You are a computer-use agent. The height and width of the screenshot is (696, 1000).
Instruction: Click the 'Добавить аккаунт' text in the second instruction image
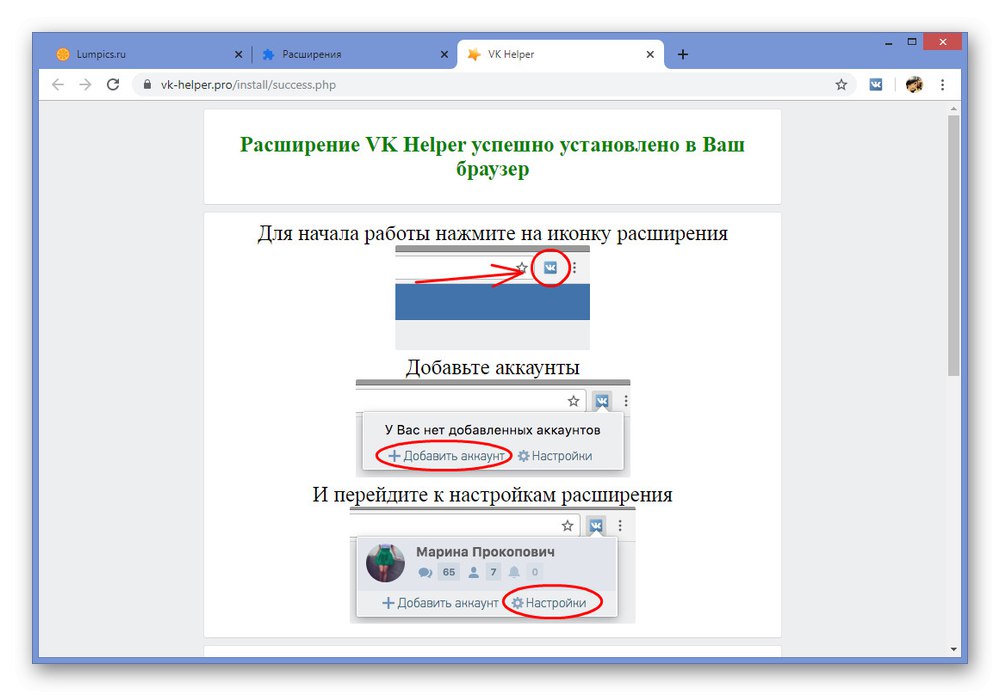(453, 456)
